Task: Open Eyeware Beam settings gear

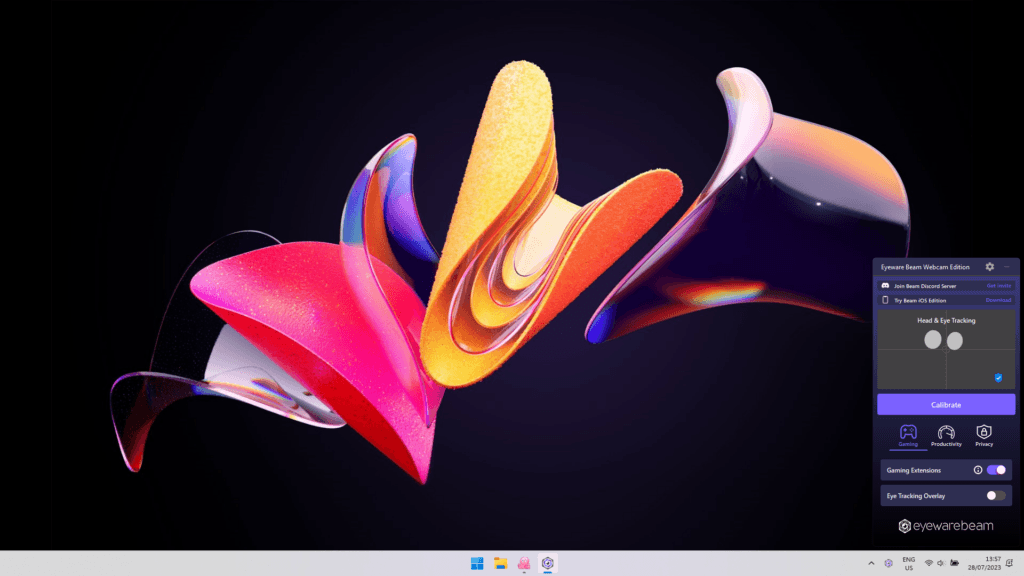Action: [989, 266]
